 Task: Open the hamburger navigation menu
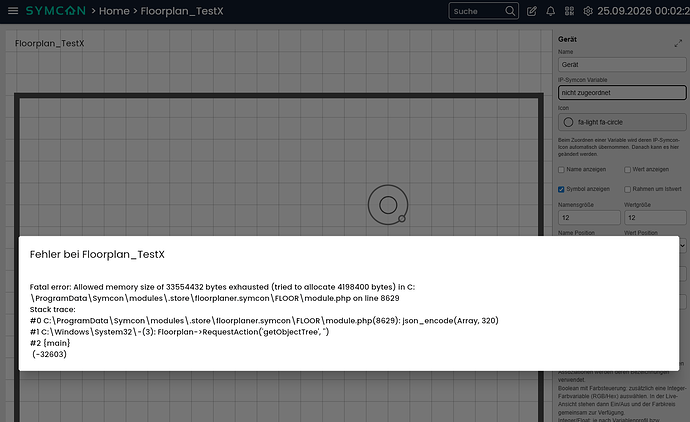point(13,11)
